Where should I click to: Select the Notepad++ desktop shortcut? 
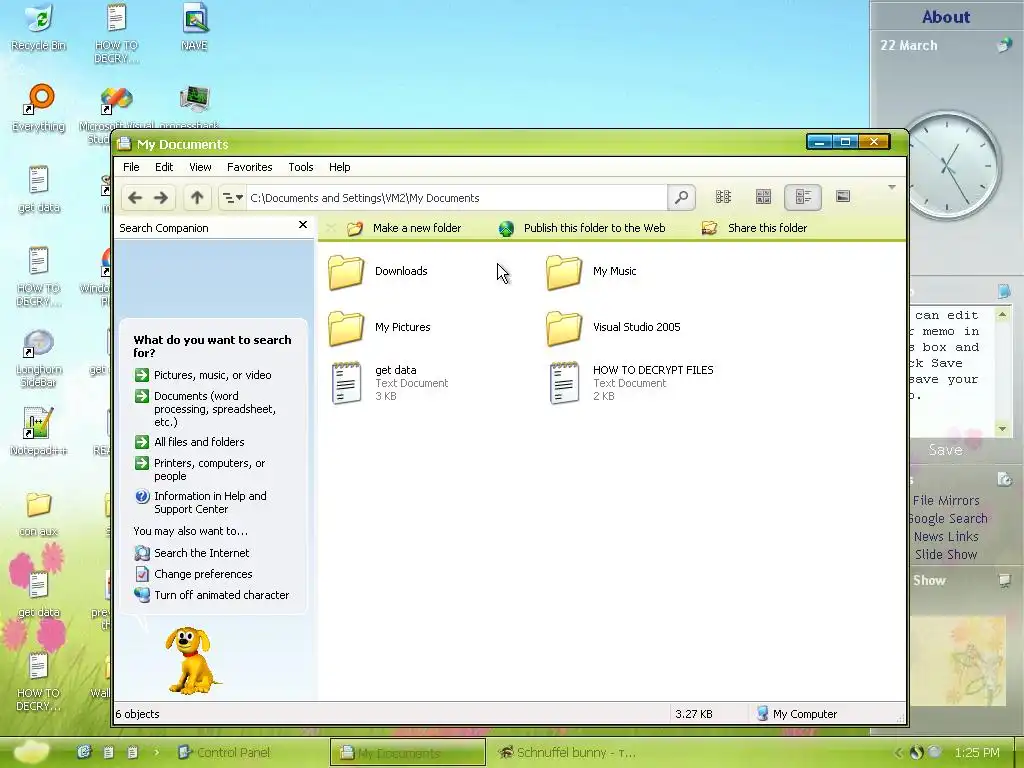[x=38, y=431]
